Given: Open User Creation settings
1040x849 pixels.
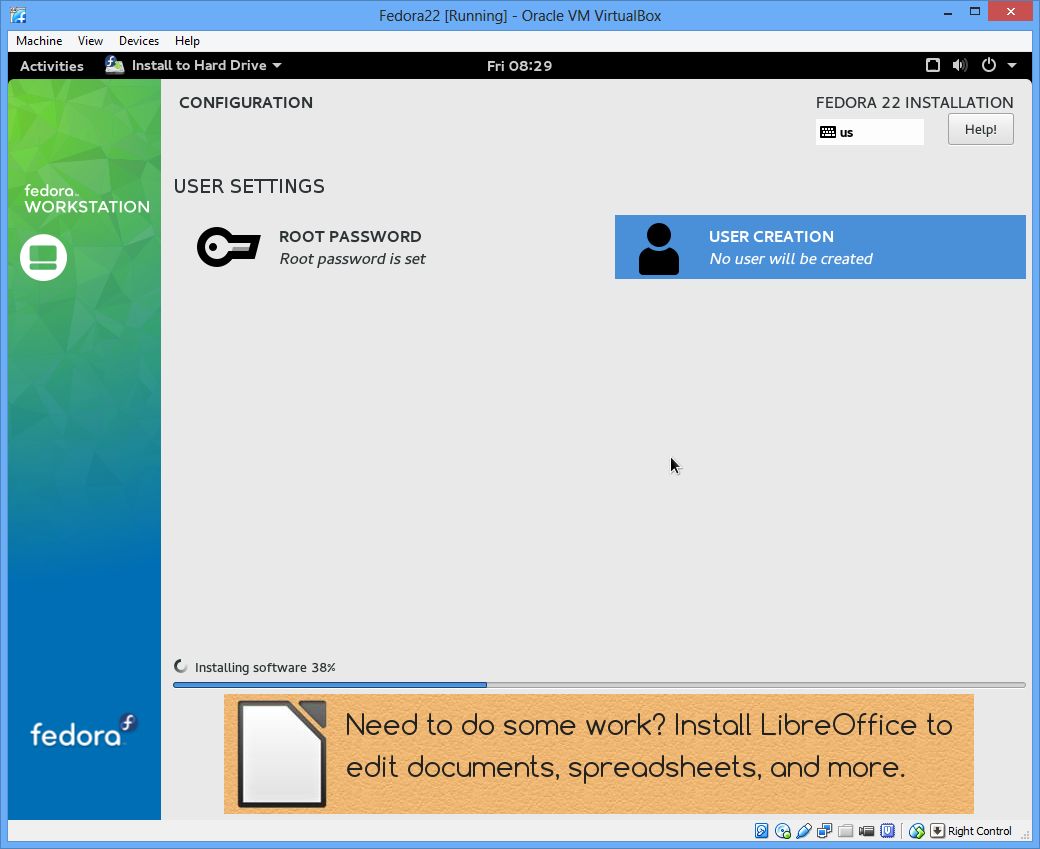Looking at the screenshot, I should (x=820, y=247).
